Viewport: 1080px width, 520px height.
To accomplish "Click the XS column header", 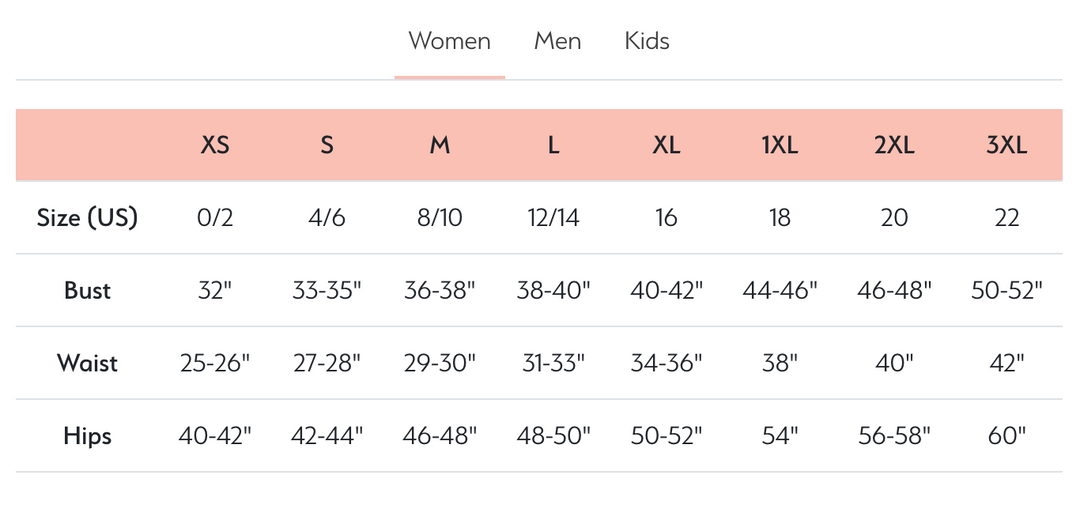I will (215, 145).
